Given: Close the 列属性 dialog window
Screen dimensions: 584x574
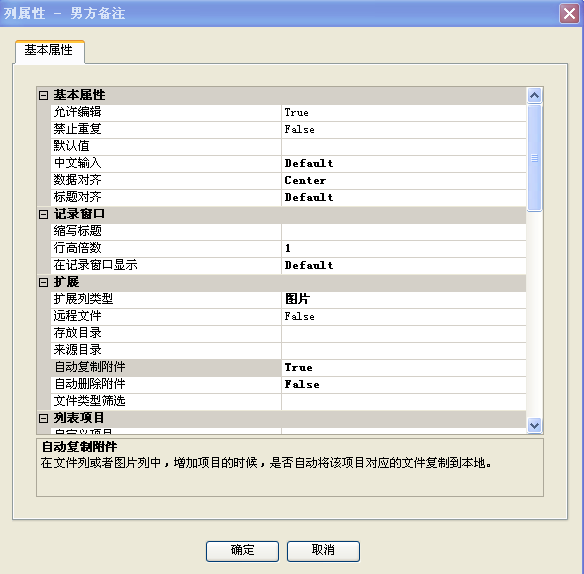Looking at the screenshot, I should (569, 13).
